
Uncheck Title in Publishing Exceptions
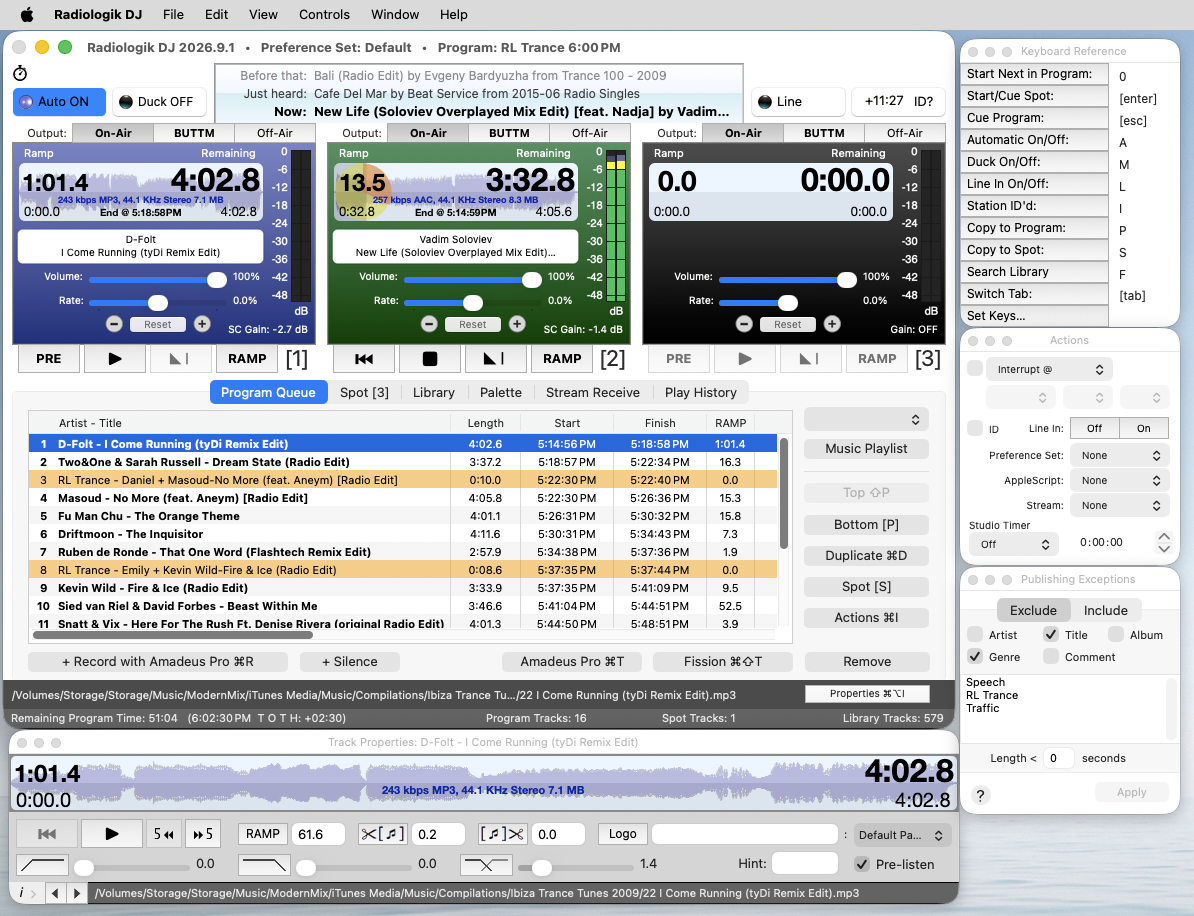pos(1051,634)
